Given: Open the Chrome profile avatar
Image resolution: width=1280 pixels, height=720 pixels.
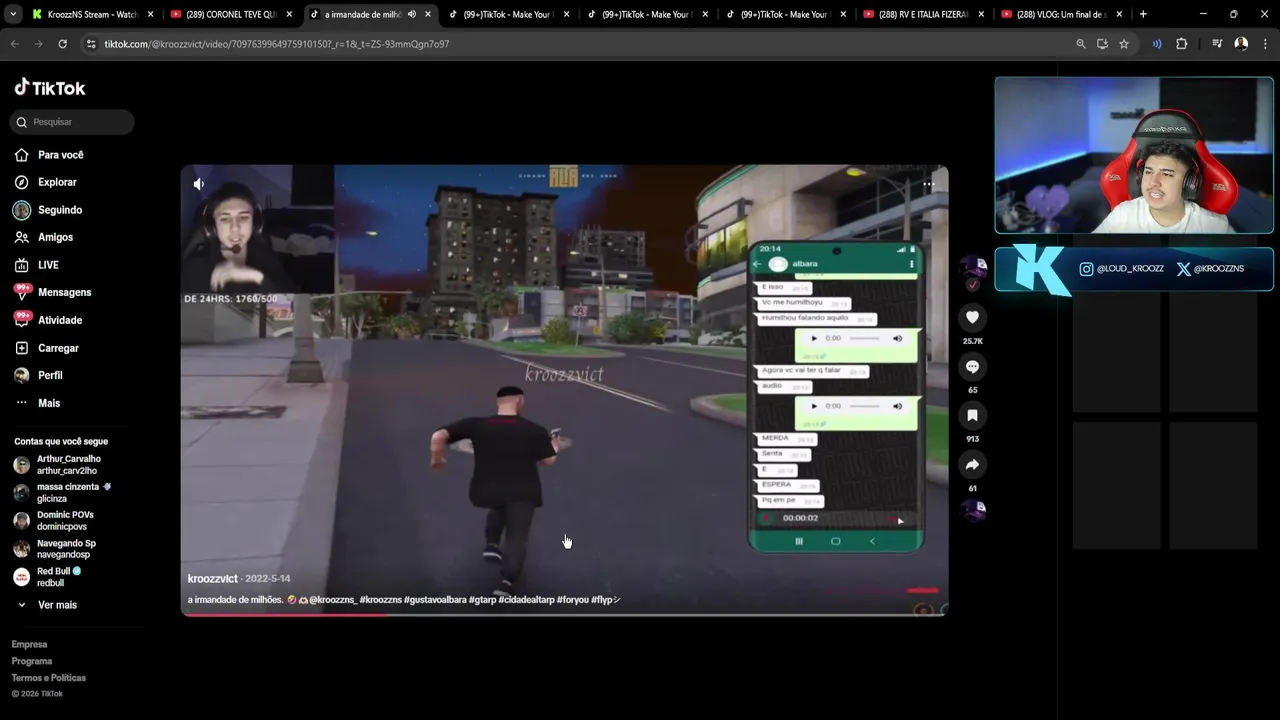Looking at the screenshot, I should coord(1241,44).
